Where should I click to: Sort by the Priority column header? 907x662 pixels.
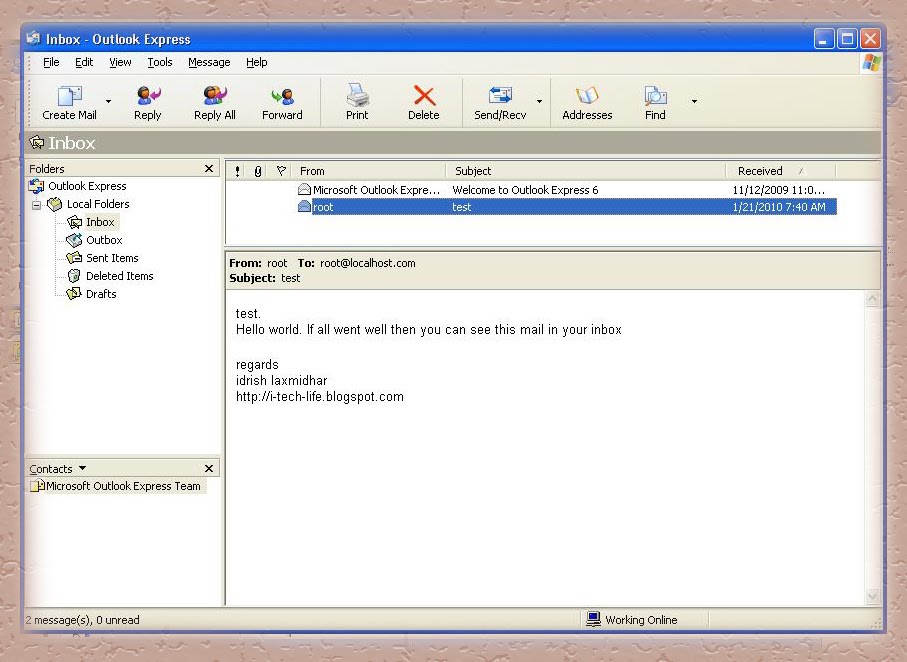click(238, 171)
